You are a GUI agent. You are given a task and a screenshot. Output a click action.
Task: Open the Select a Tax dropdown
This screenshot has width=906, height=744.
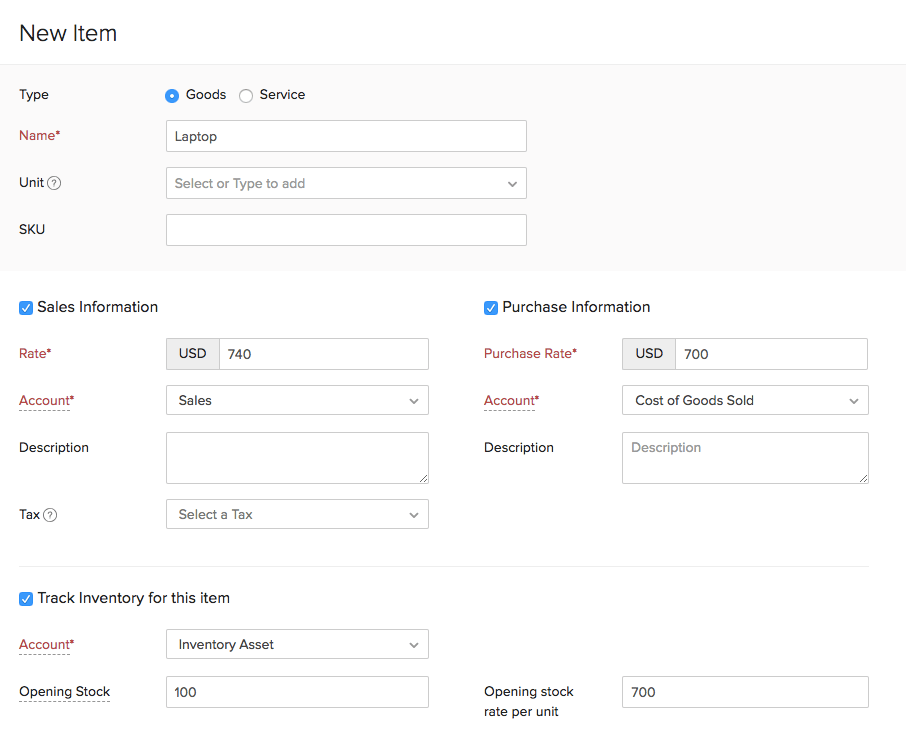point(297,514)
